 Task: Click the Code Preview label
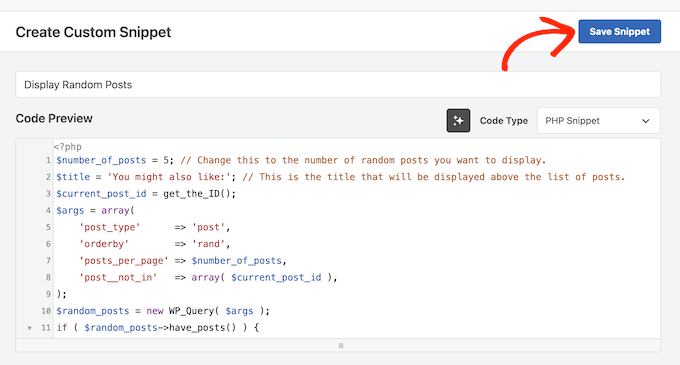(54, 118)
